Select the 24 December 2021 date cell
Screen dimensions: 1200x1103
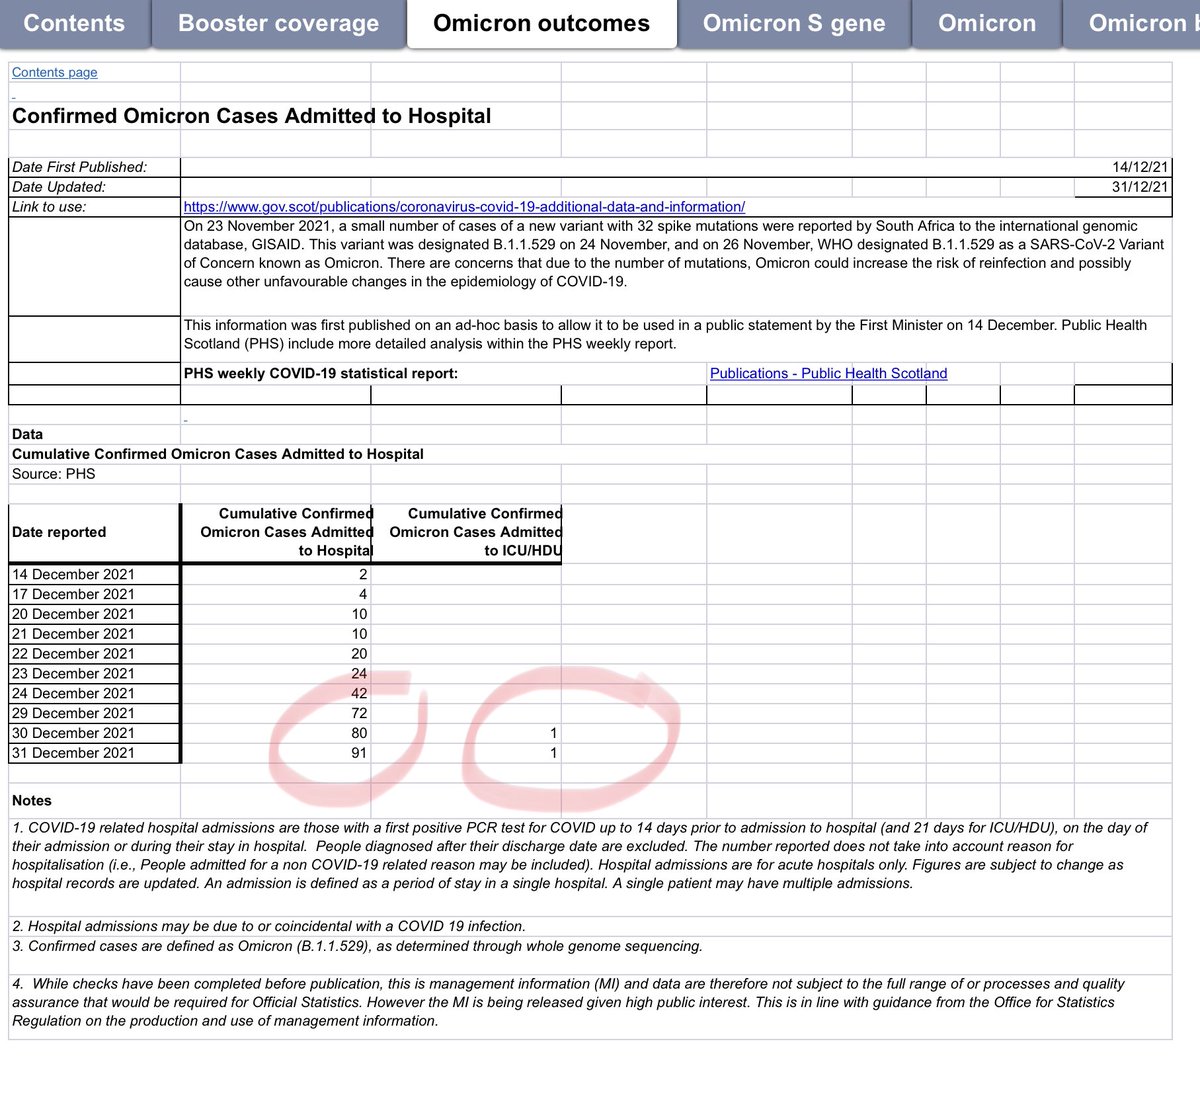[x=95, y=693]
